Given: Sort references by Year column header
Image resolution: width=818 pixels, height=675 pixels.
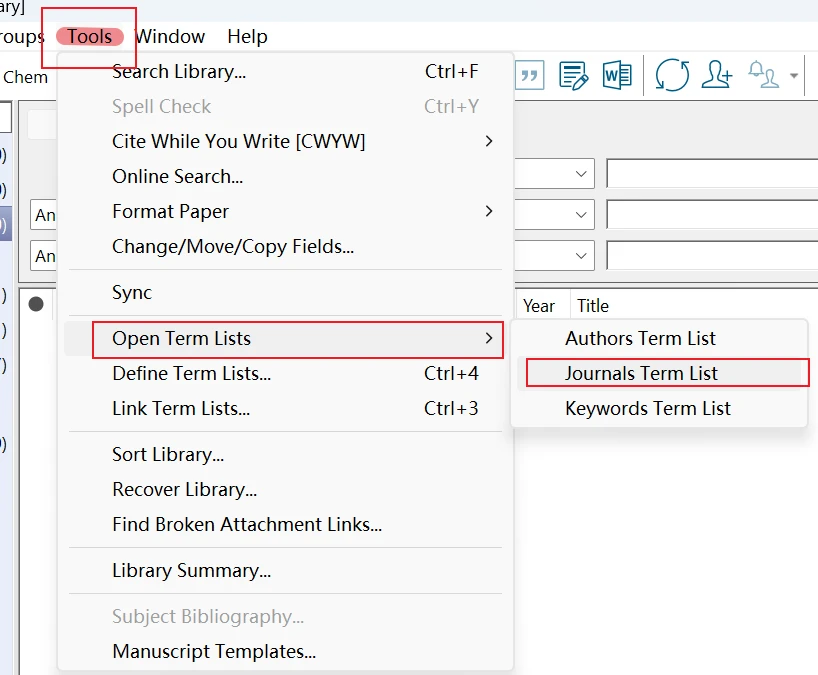Looking at the screenshot, I should pyautogui.click(x=539, y=306).
